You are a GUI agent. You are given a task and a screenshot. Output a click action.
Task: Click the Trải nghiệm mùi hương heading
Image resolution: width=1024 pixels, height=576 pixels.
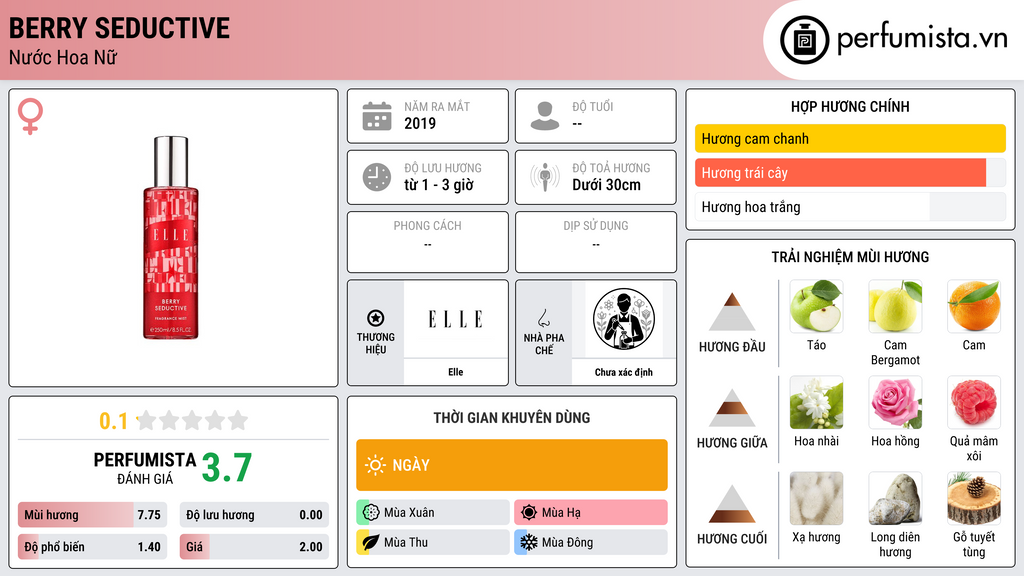pyautogui.click(x=850, y=257)
